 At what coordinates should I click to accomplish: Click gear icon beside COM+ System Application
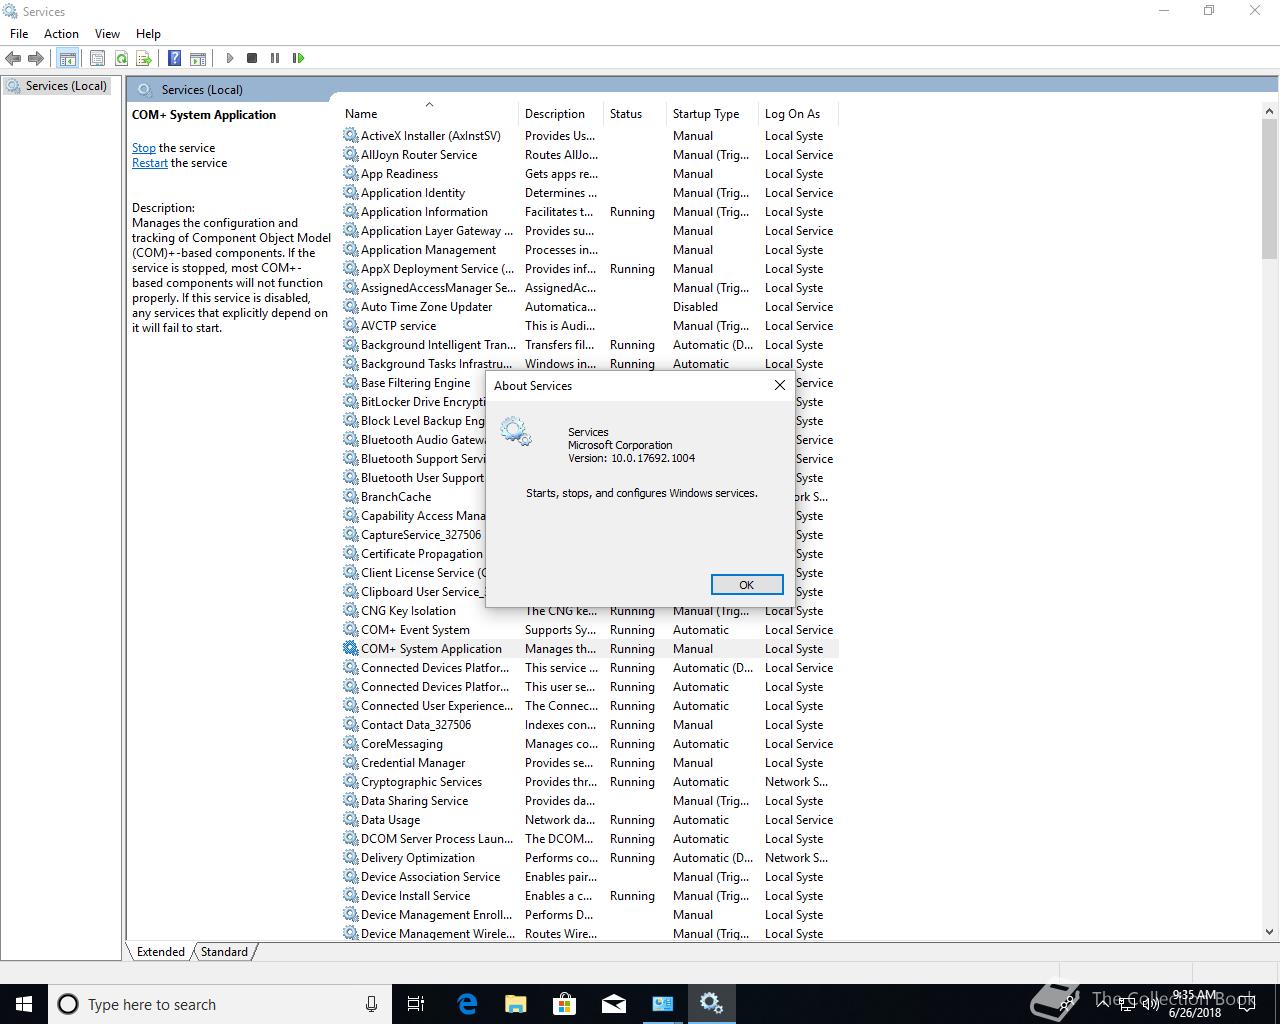pyautogui.click(x=351, y=649)
